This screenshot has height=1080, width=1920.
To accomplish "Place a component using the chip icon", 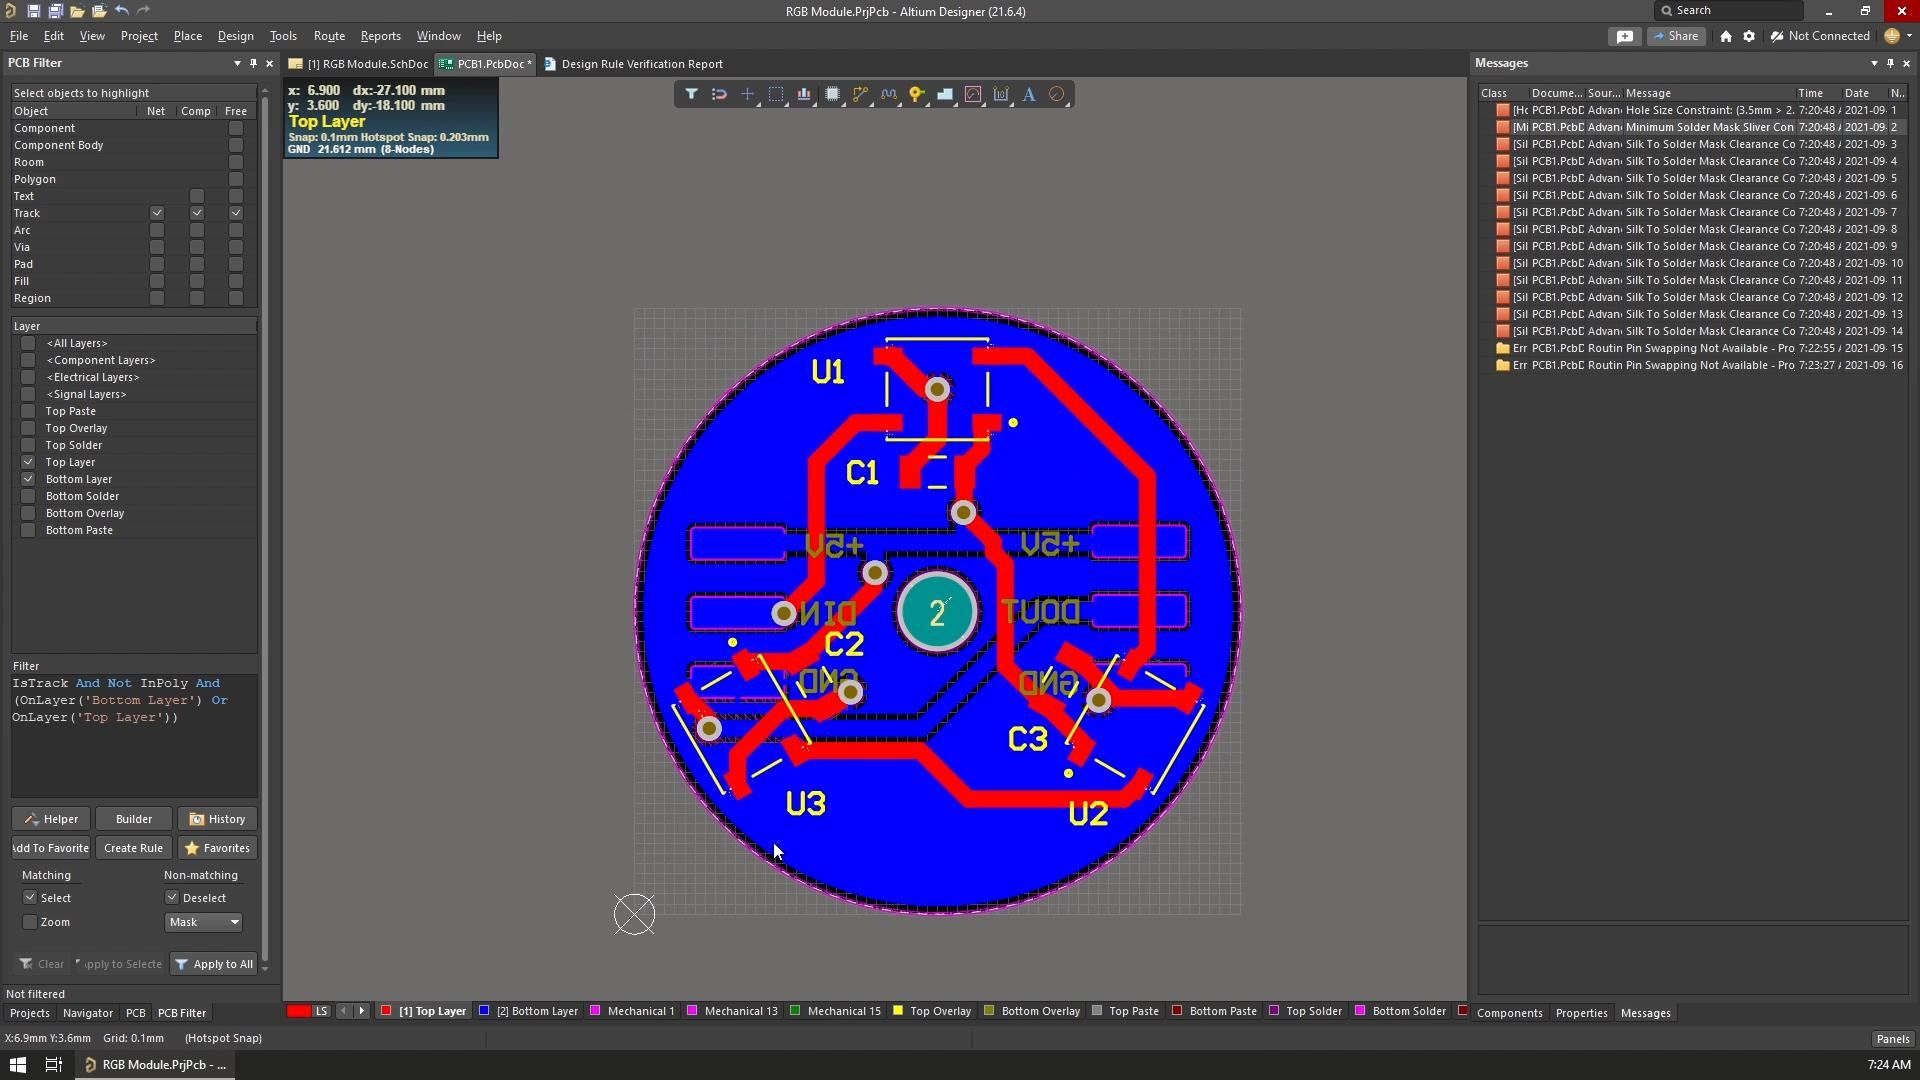I will 833,94.
